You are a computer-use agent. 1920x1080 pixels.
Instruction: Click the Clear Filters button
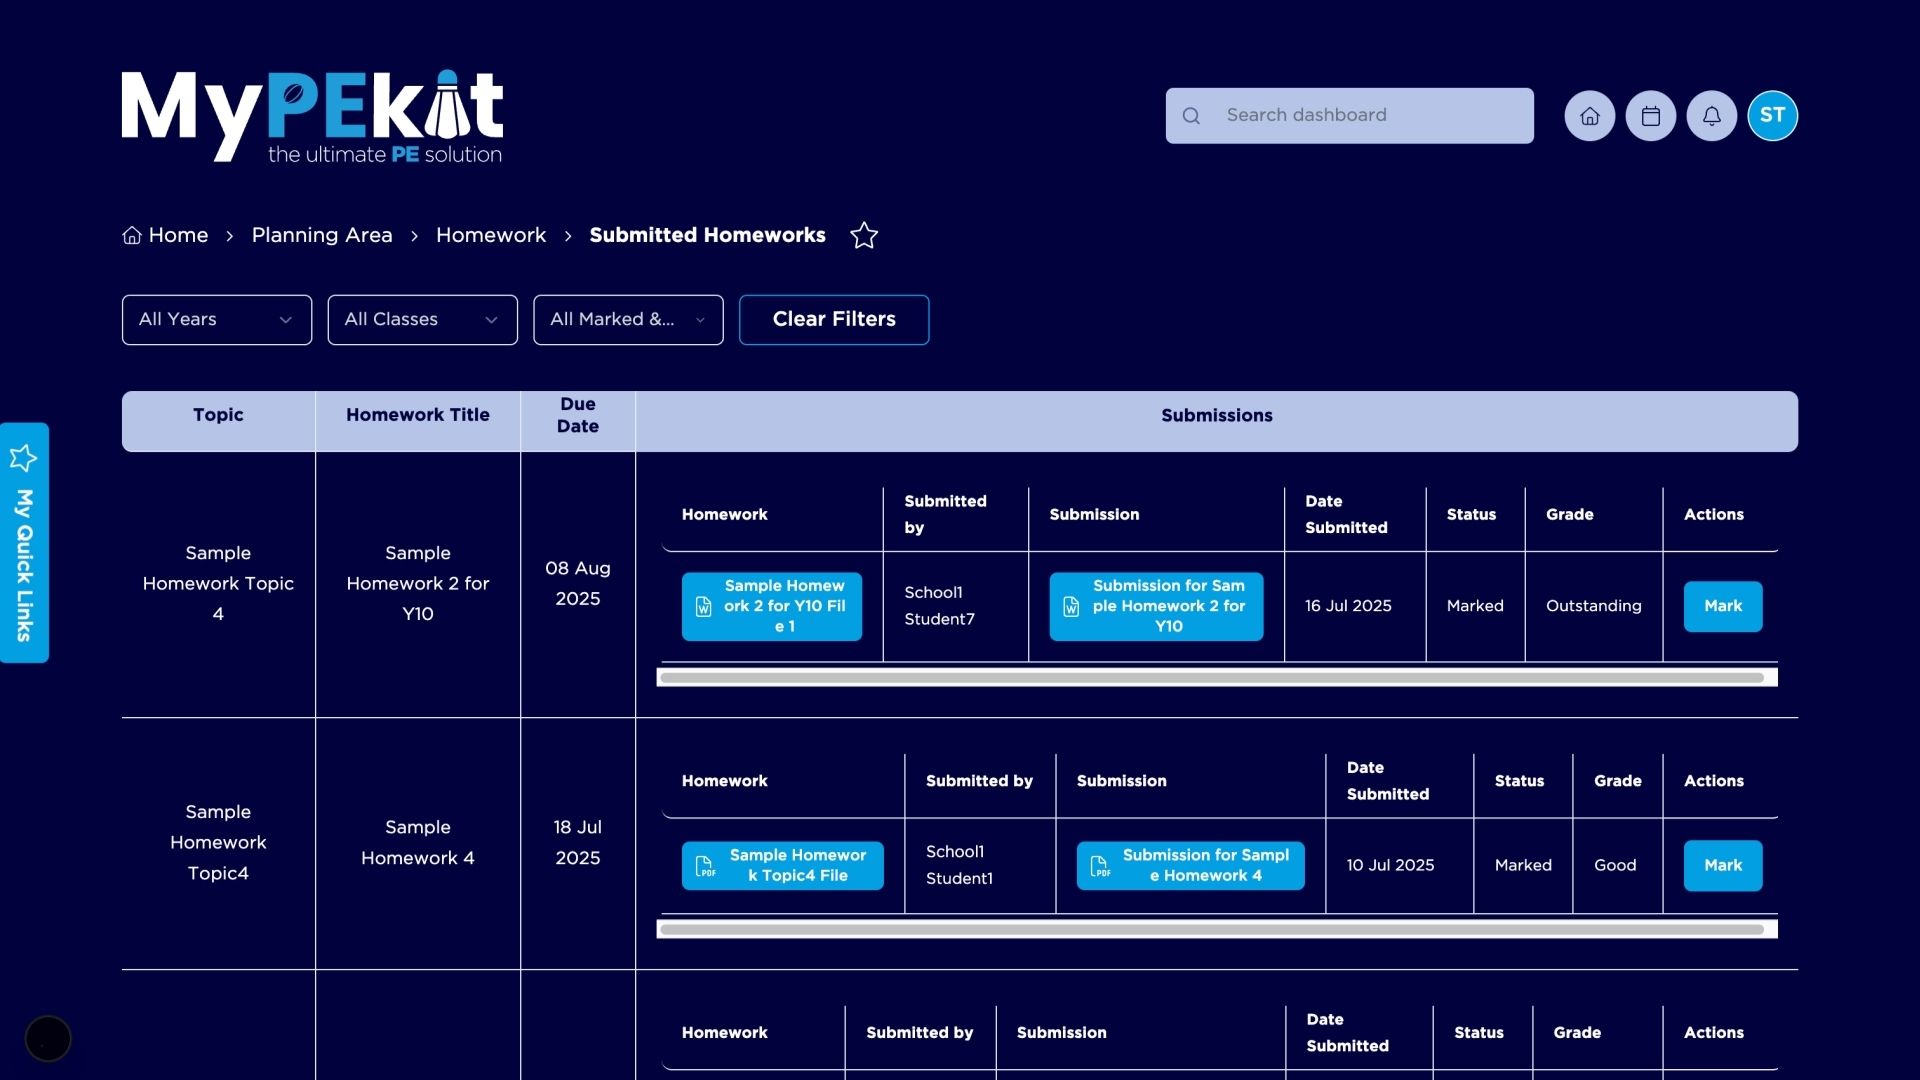pyautogui.click(x=833, y=320)
